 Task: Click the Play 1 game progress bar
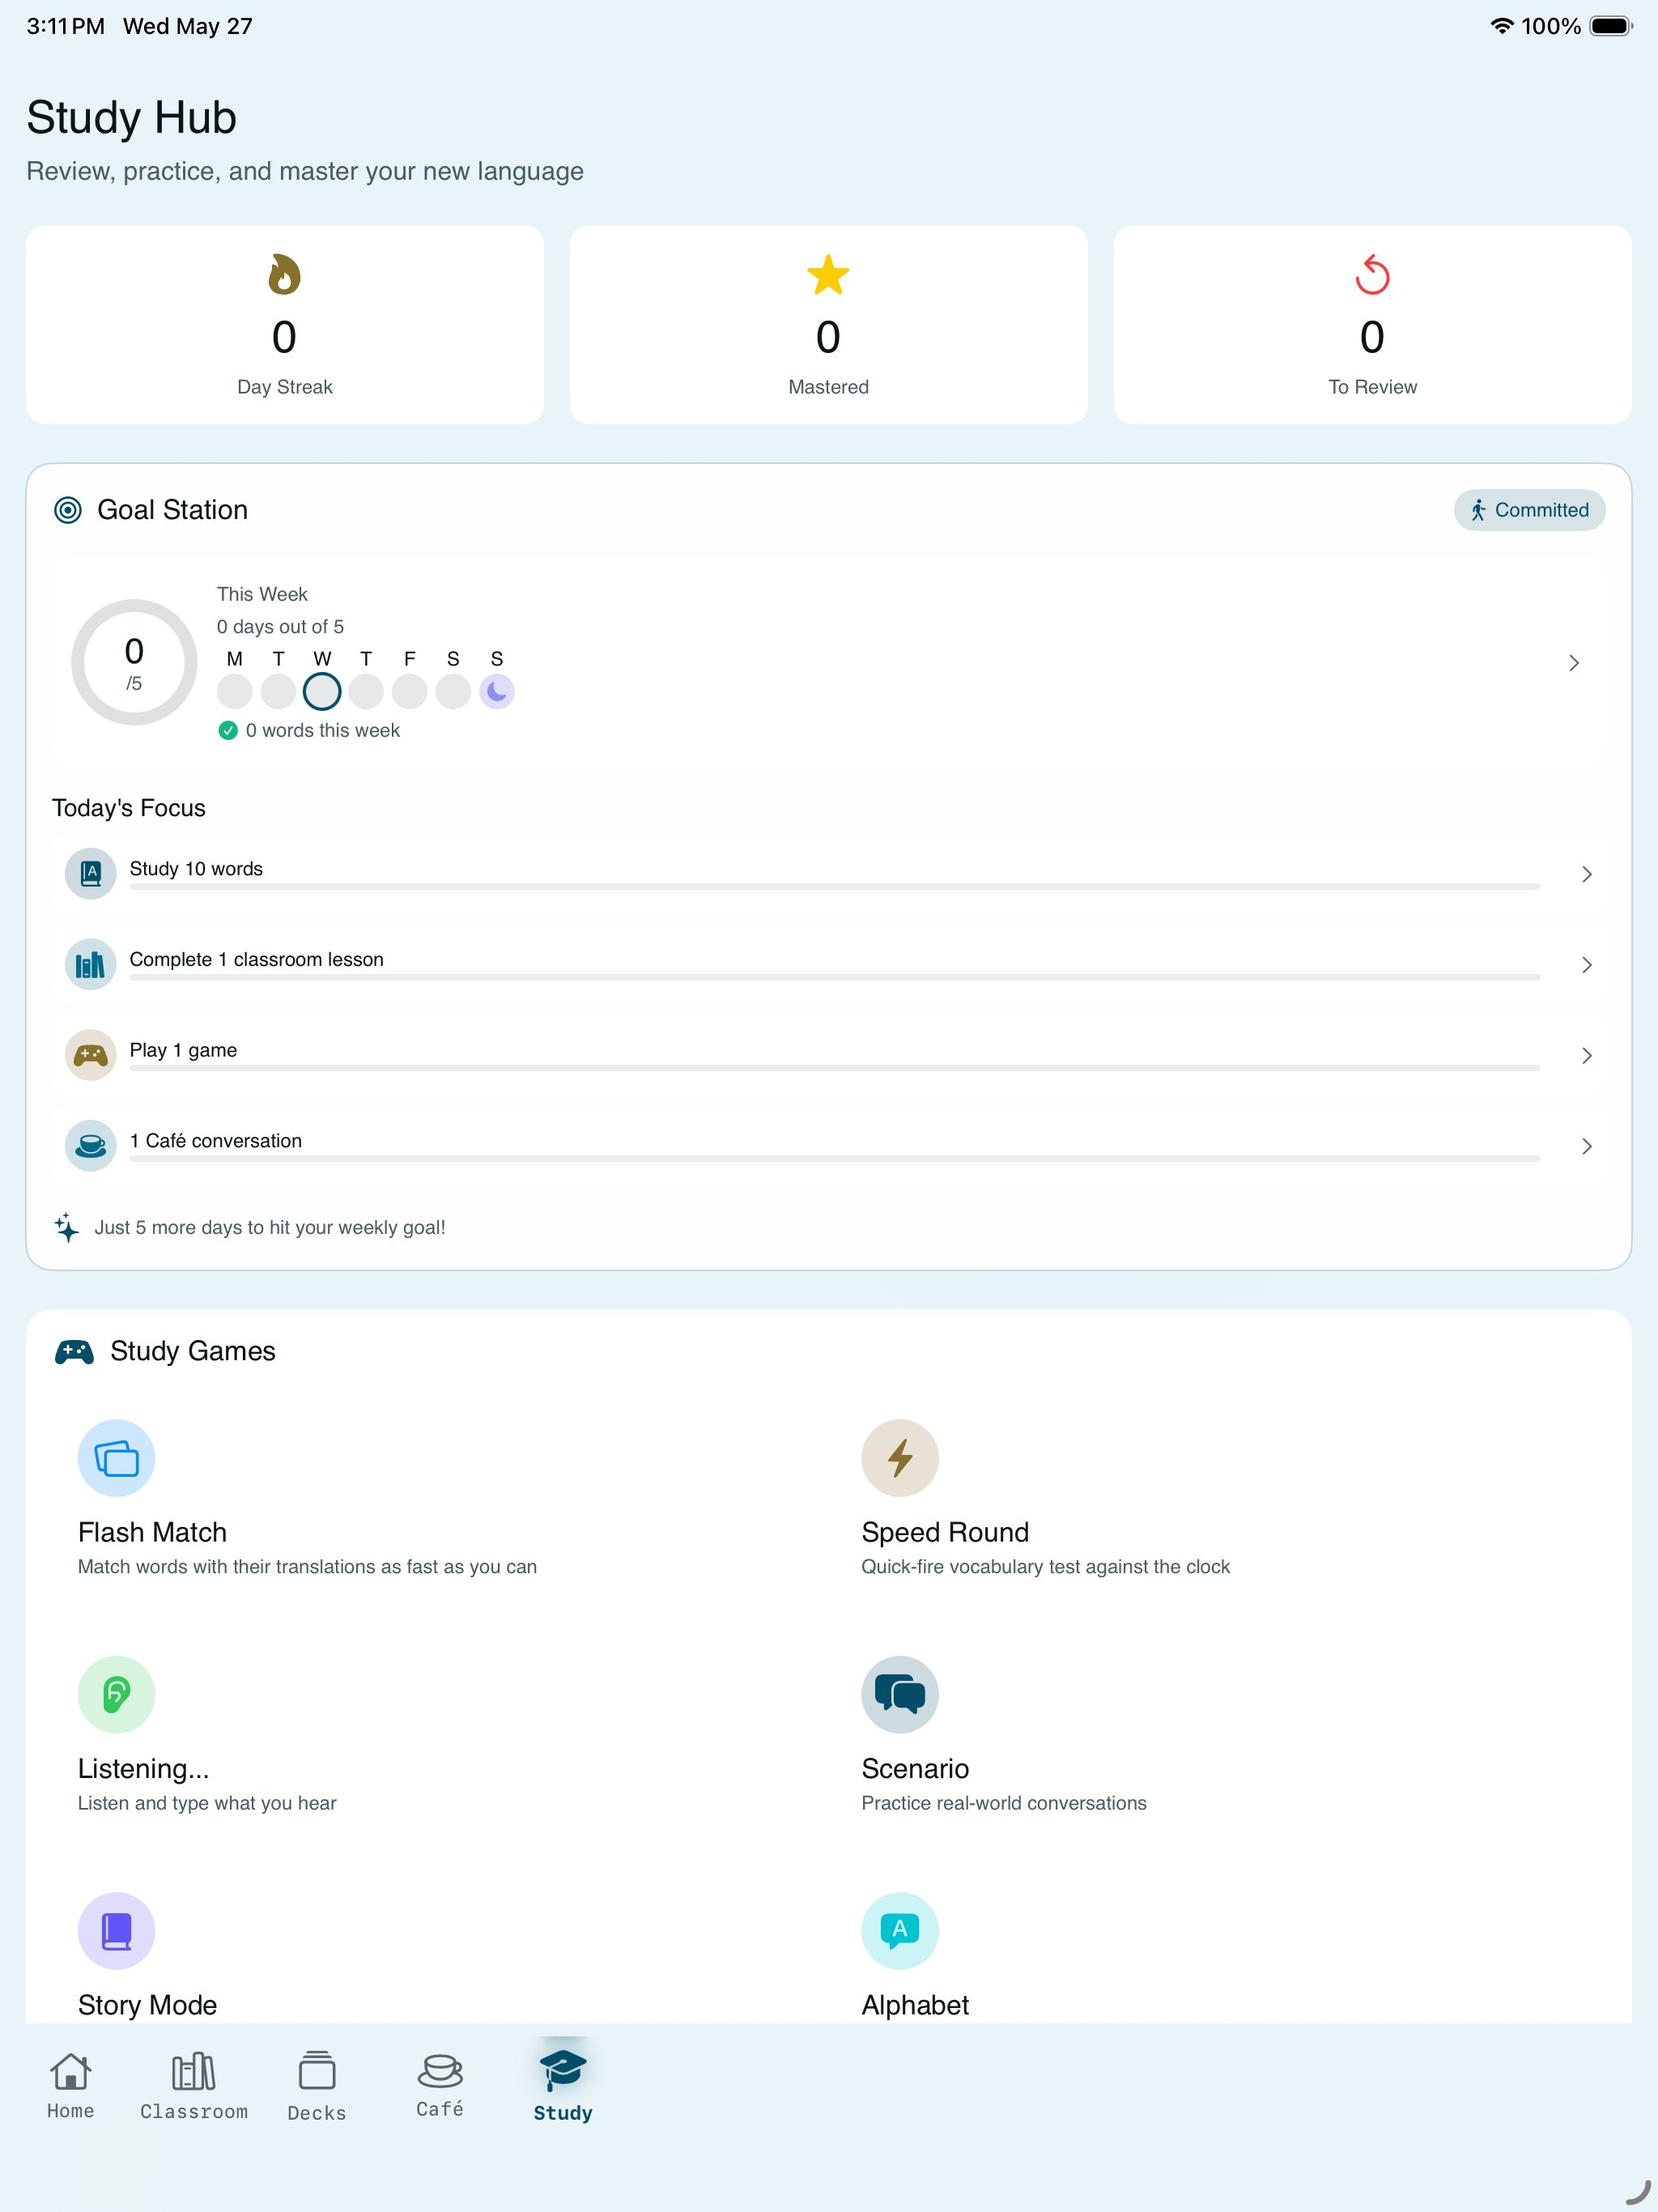pyautogui.click(x=834, y=1068)
